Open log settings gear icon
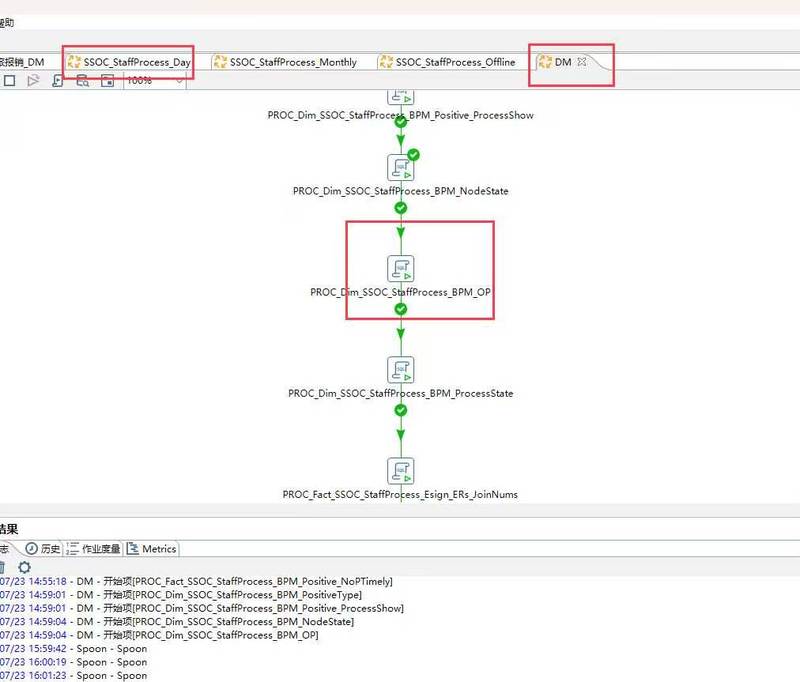Screen dimensions: 800x682 pos(24,567)
